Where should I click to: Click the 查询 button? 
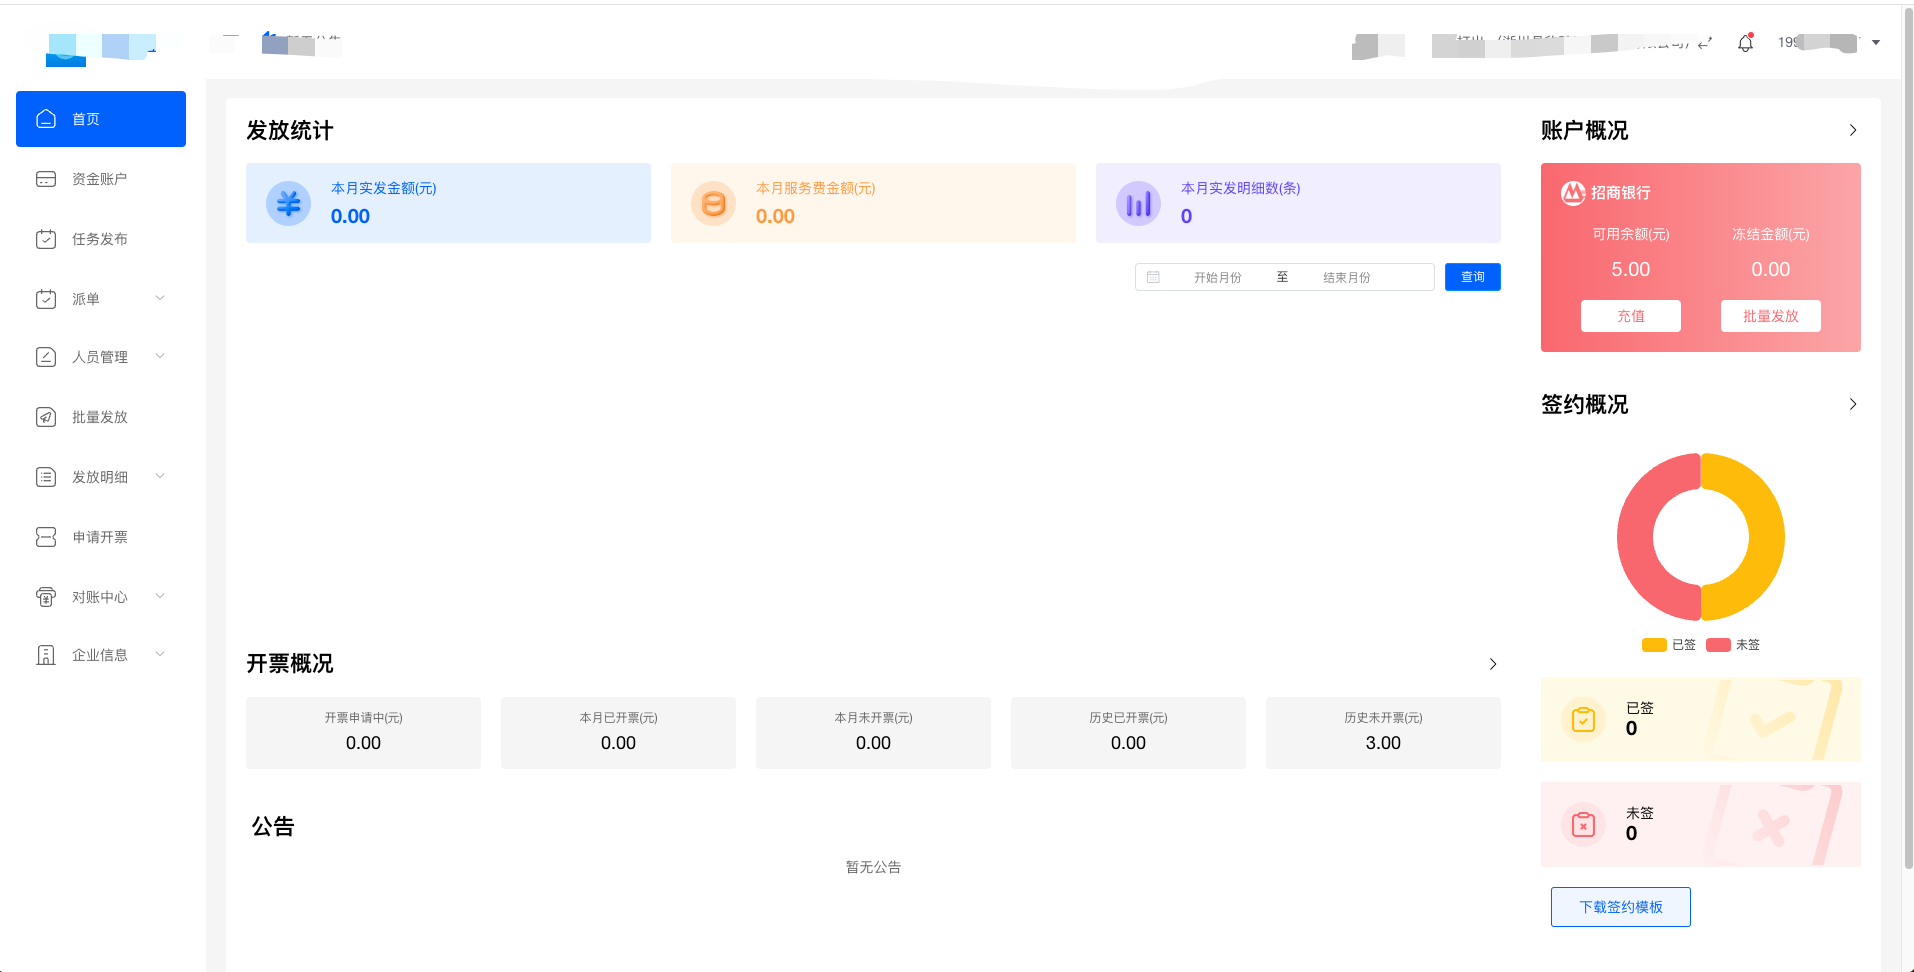(1473, 277)
